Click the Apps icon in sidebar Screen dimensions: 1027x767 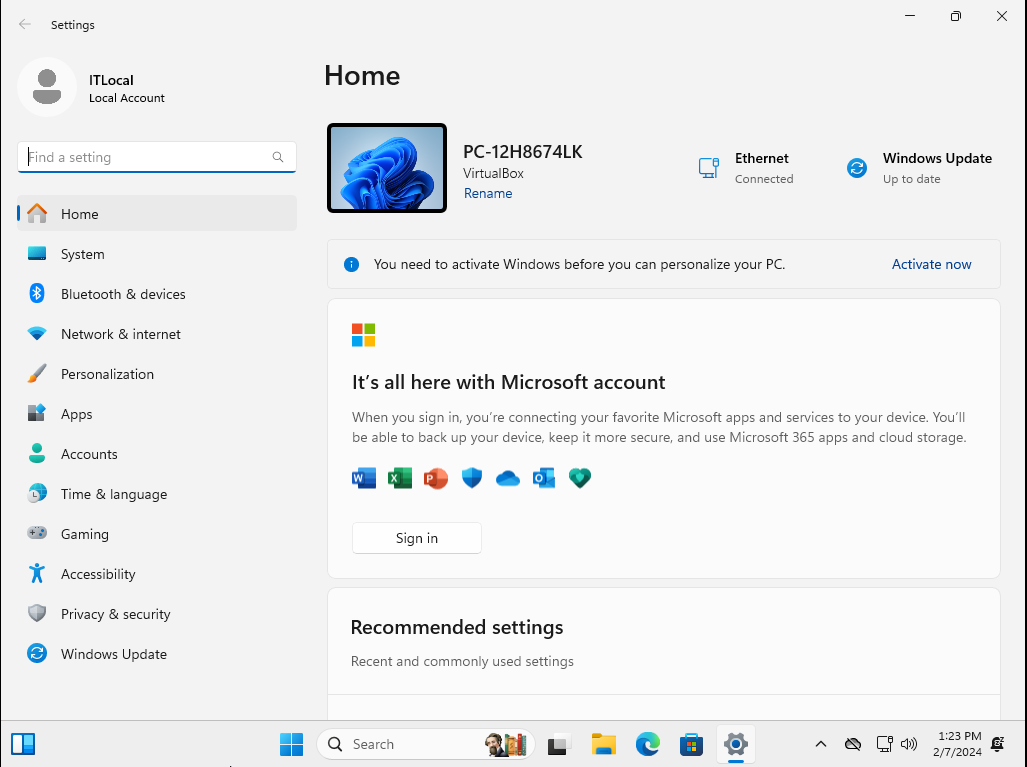[37, 413]
